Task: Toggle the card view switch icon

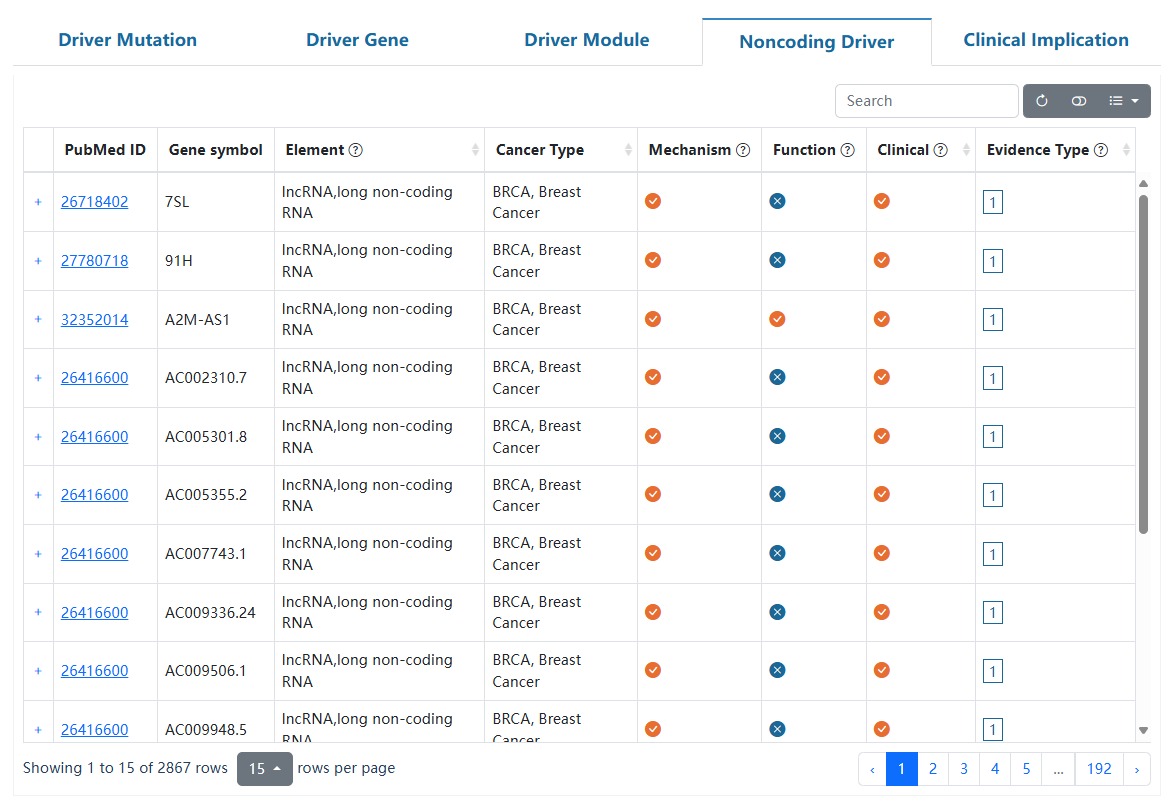Action: coord(1079,101)
